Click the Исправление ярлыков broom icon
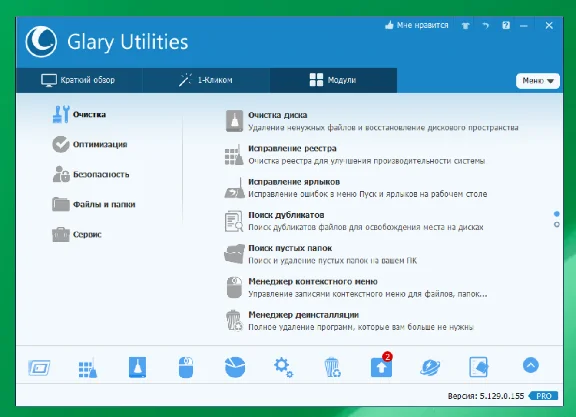This screenshot has width=576, height=417. tap(234, 188)
